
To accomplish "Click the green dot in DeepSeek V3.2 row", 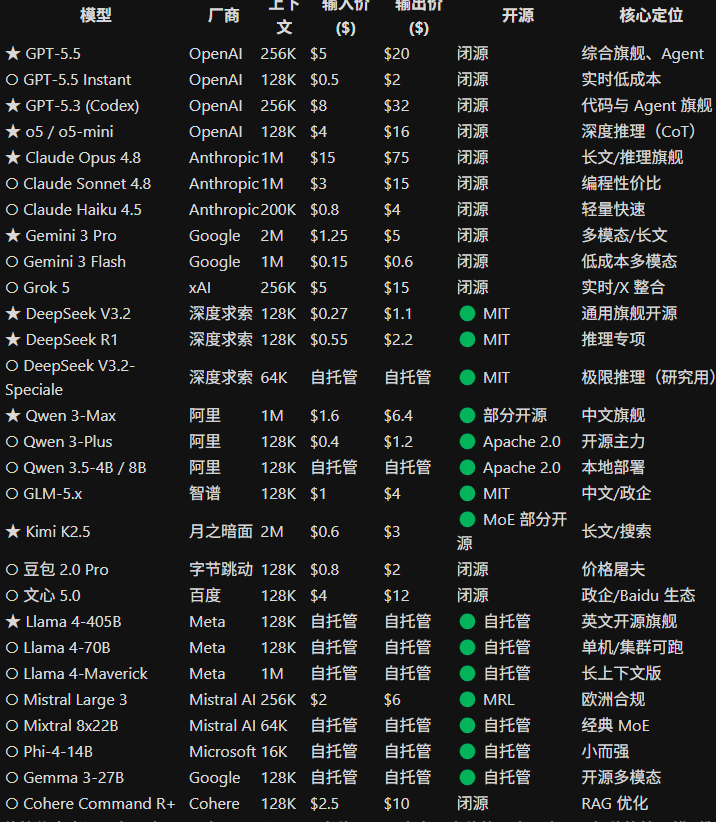I will click(x=467, y=314).
